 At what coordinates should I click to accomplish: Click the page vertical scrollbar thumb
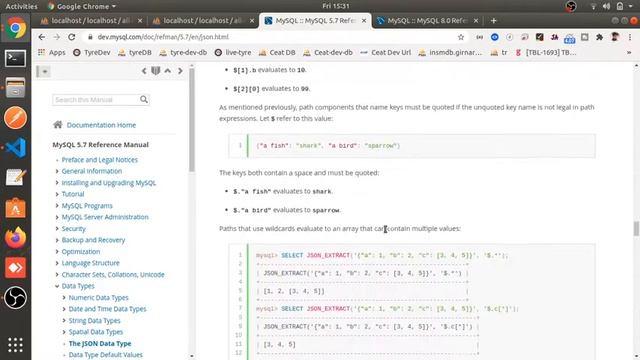[636, 229]
